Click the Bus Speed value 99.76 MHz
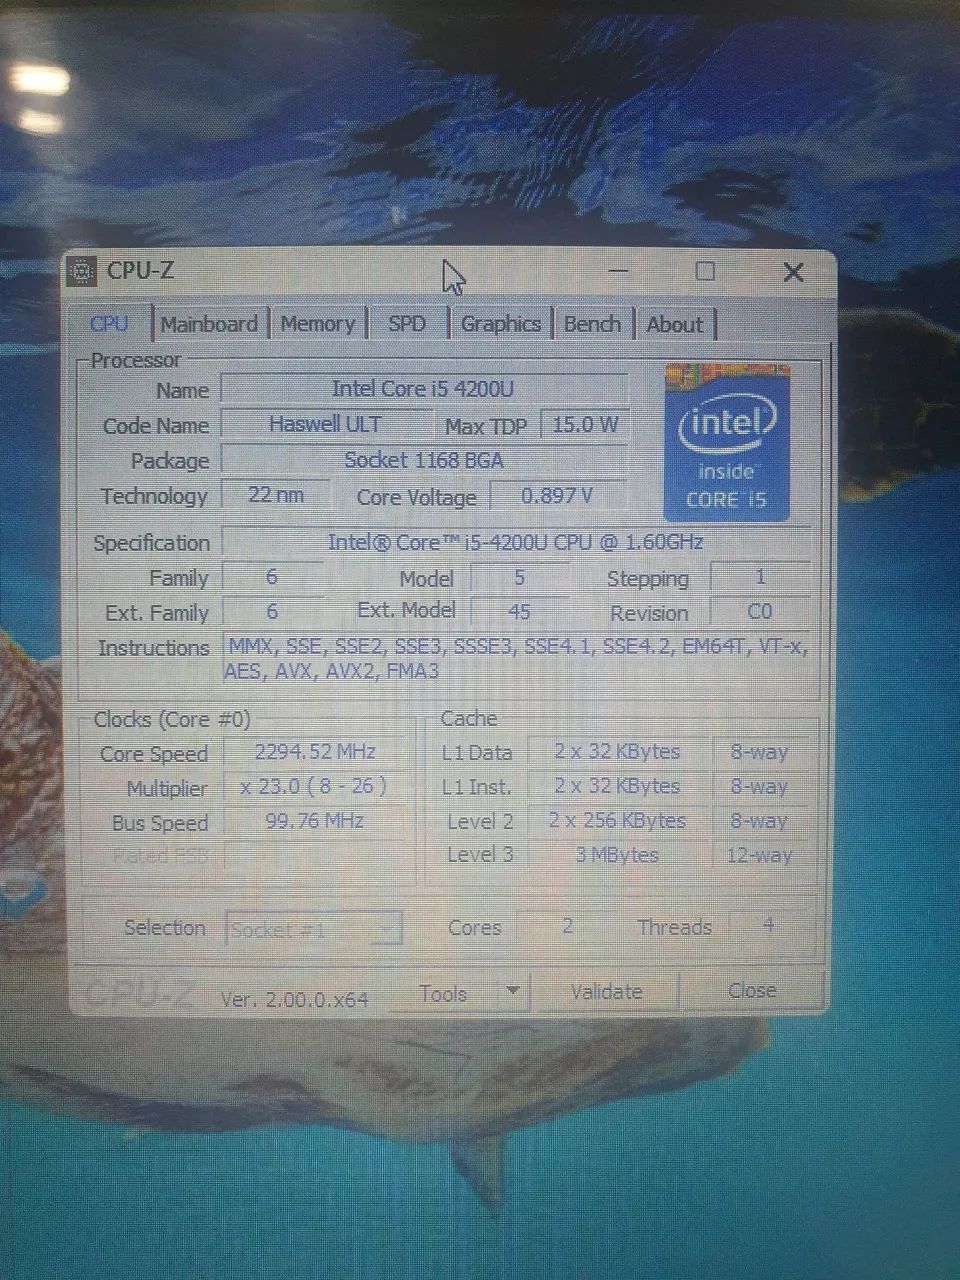 tap(315, 821)
